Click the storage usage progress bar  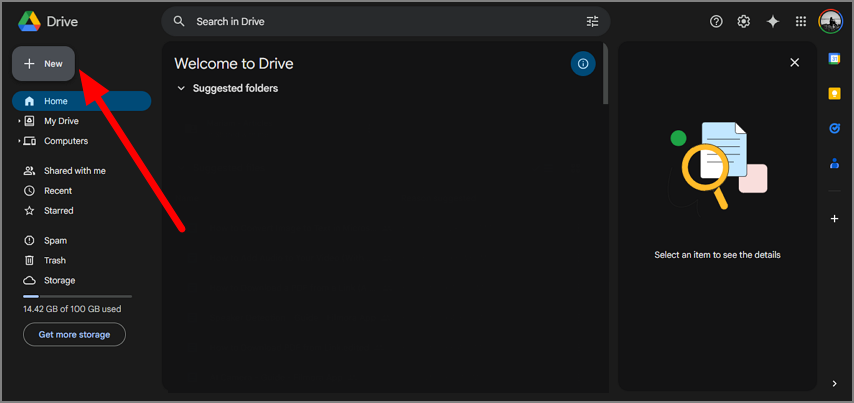[77, 296]
